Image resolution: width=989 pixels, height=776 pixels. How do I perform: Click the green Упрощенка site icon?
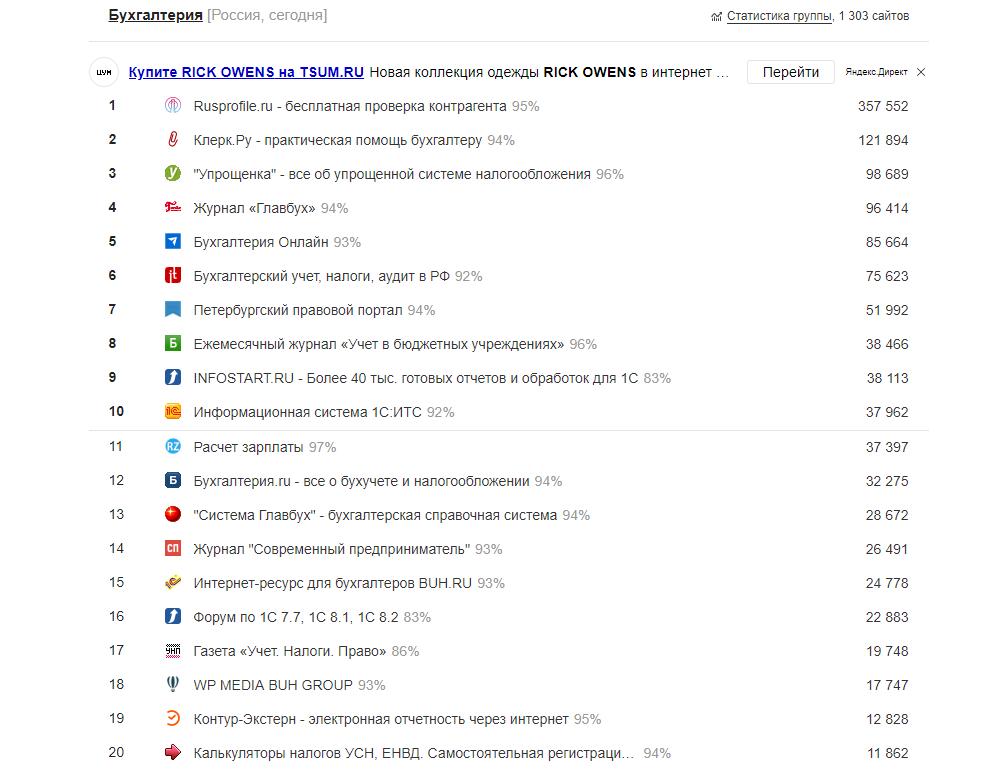(x=173, y=173)
